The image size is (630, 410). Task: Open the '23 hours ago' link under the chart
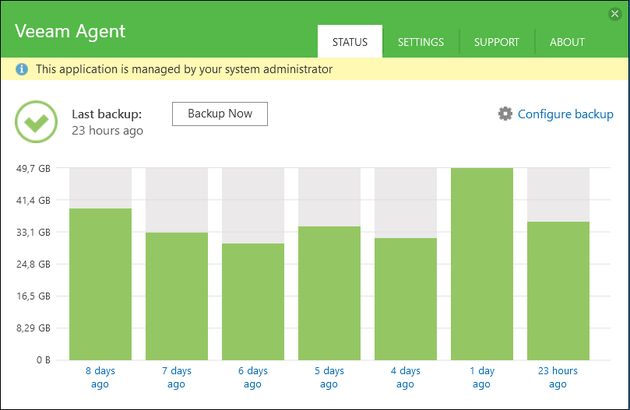coord(558,377)
